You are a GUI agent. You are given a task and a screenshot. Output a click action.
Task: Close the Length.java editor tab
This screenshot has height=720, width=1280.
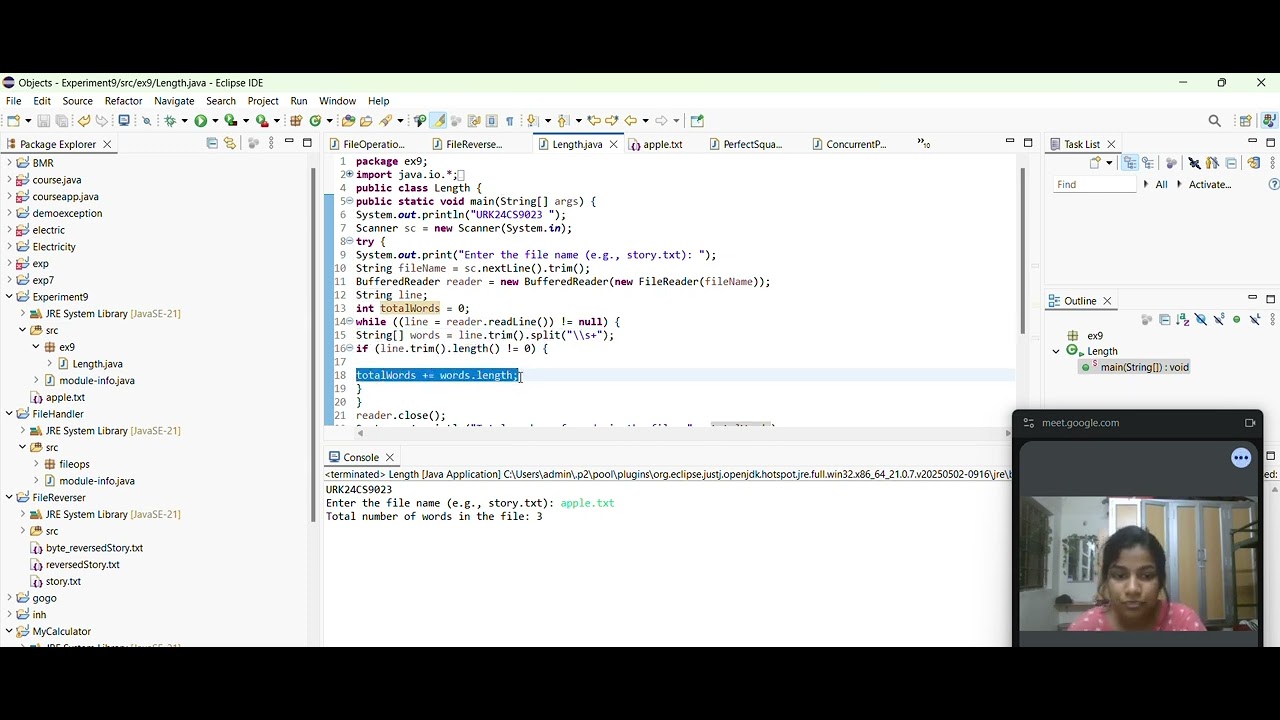pyautogui.click(x=614, y=144)
